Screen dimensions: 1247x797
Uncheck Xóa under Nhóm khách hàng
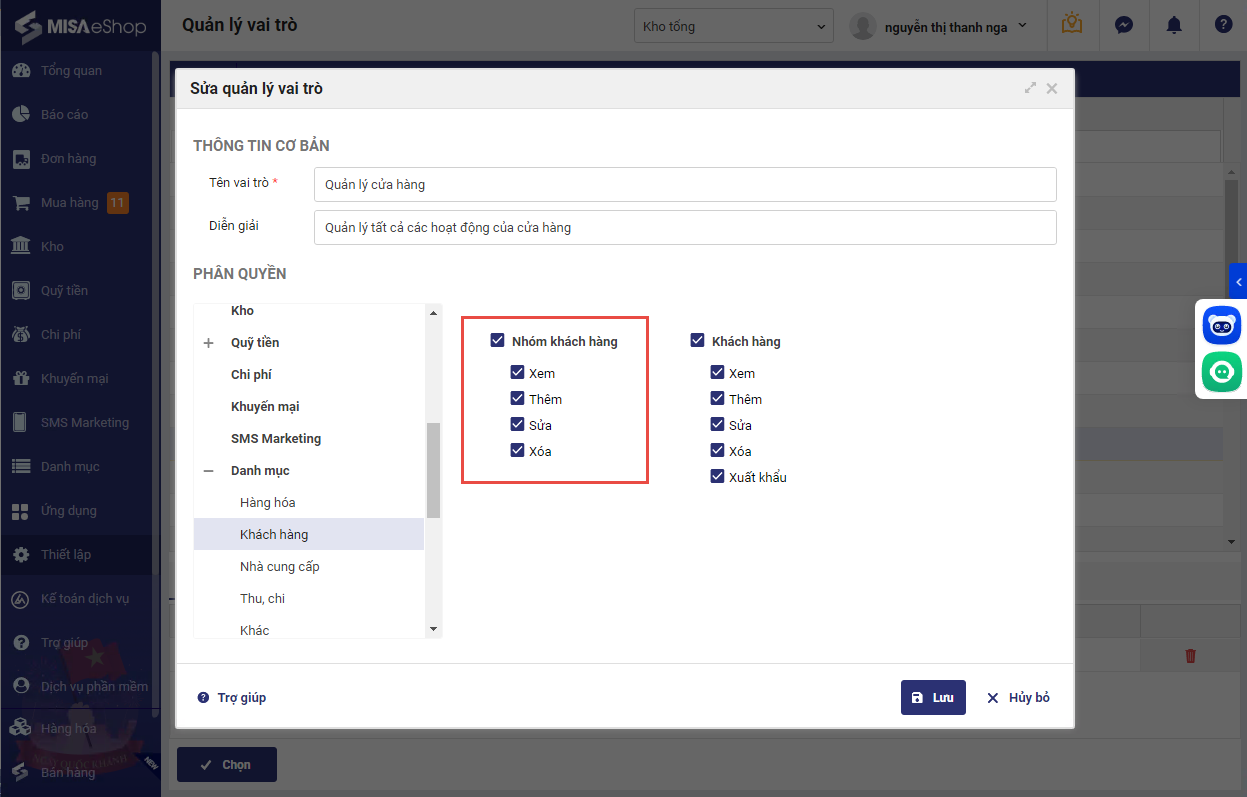(517, 451)
